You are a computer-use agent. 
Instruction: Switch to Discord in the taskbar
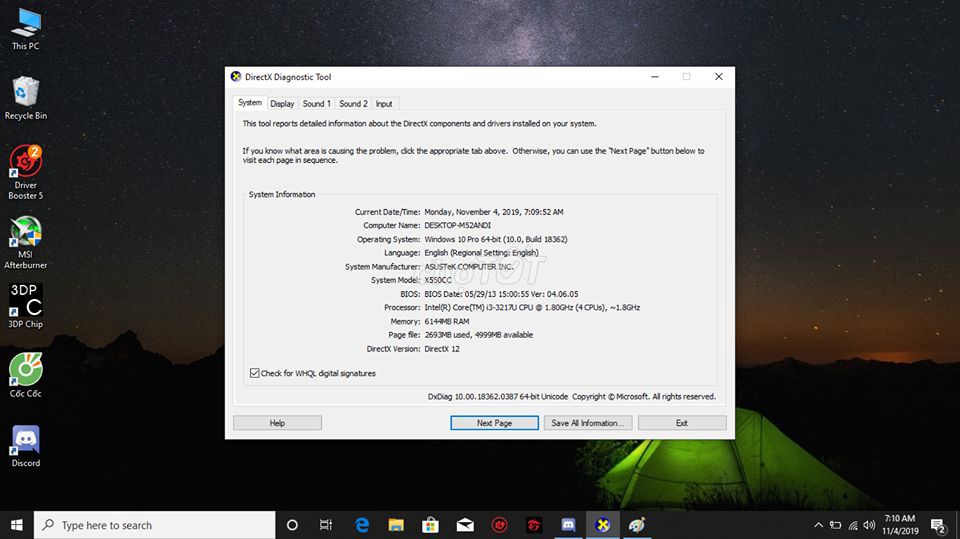click(x=568, y=525)
